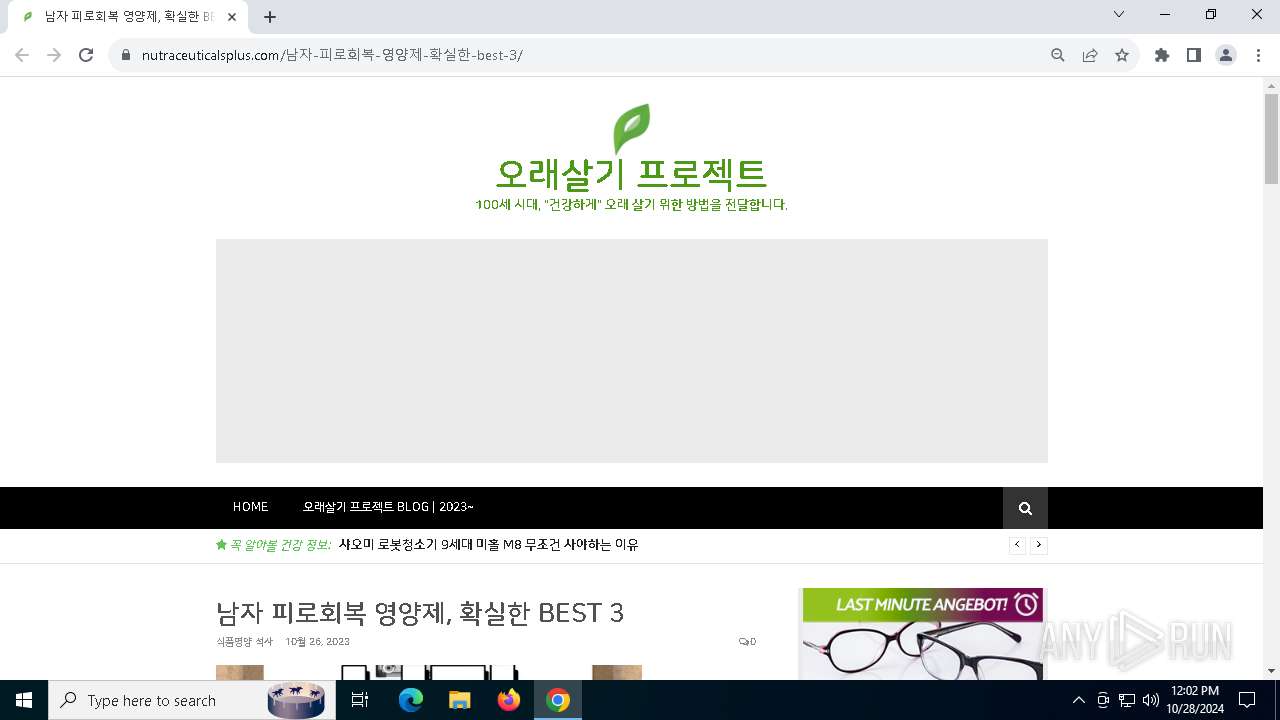Screen dimensions: 1280x720
Task: Click the browser back arrow
Action: (x=22, y=55)
